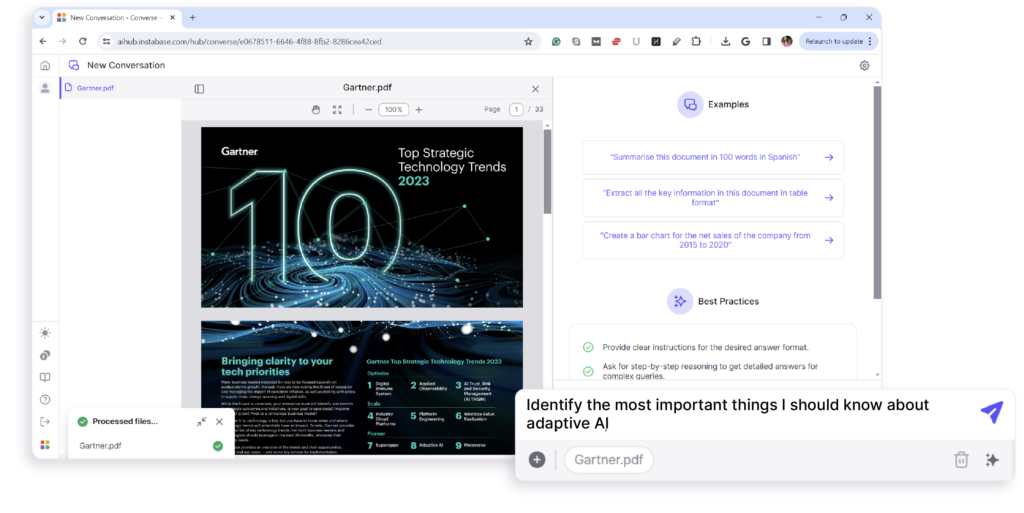The image size is (1024, 513).
Task: Run the Spanish summary example prompt
Action: click(x=713, y=157)
